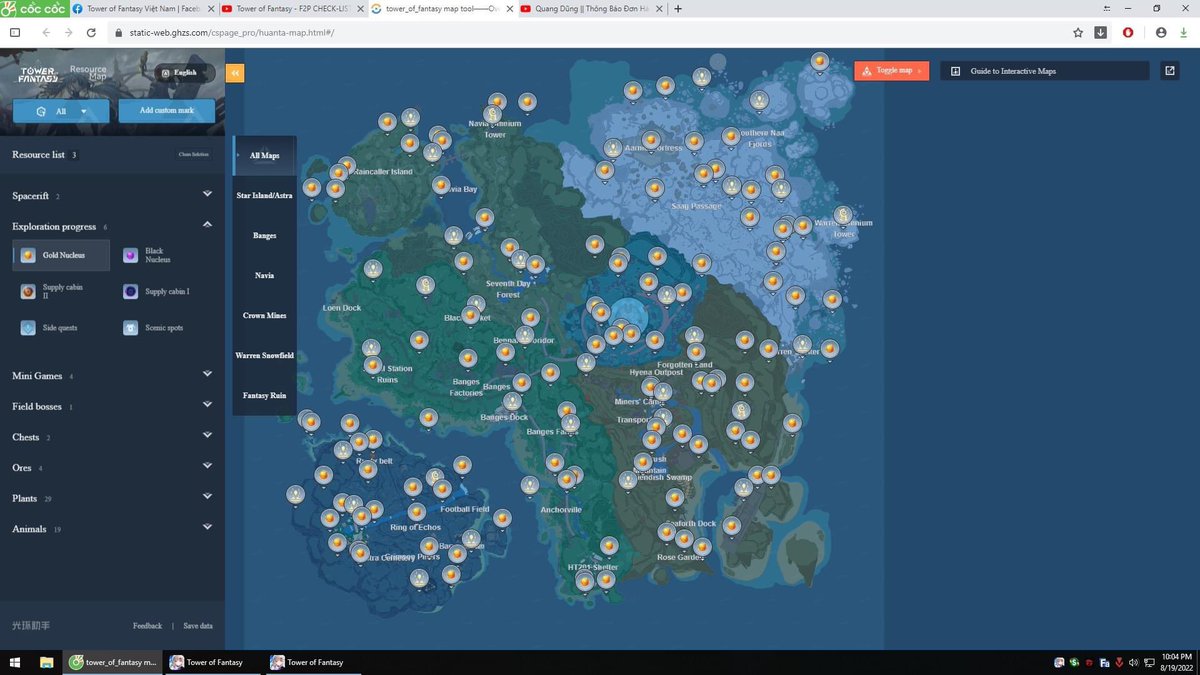This screenshot has width=1200, height=675.
Task: Click the browser back arrow
Action: pos(45,32)
